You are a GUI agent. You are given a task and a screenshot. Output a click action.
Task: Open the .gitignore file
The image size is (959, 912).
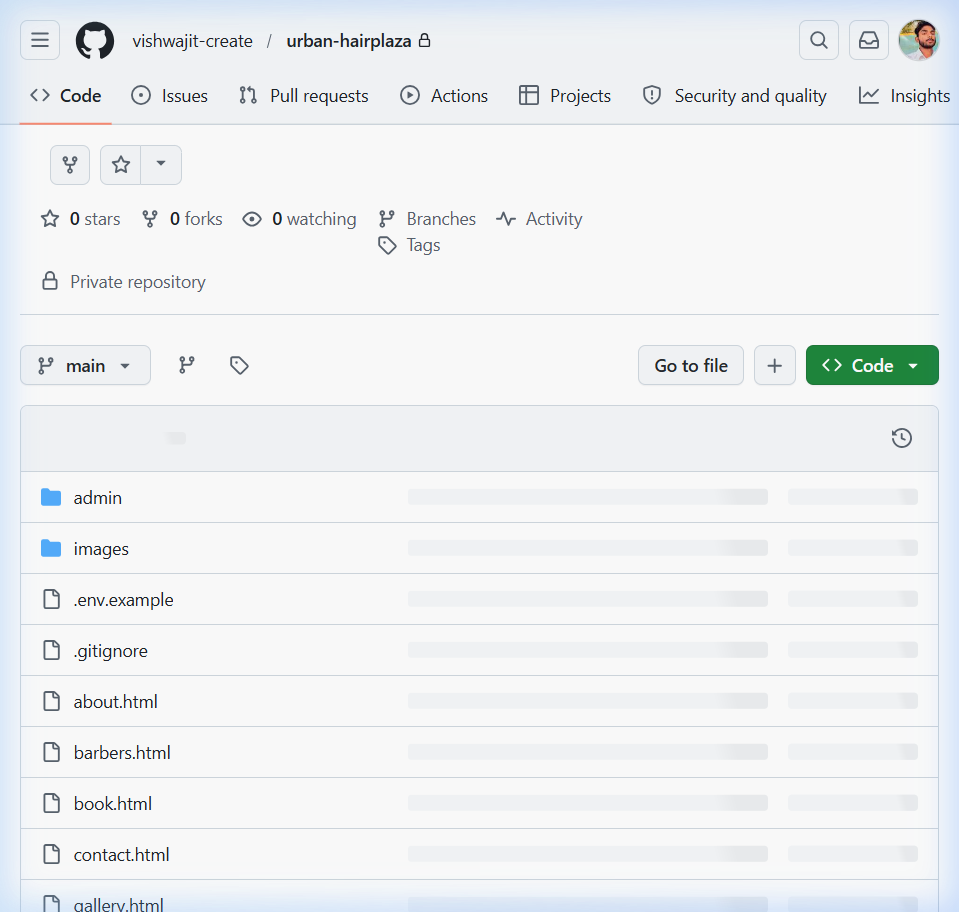[111, 651]
